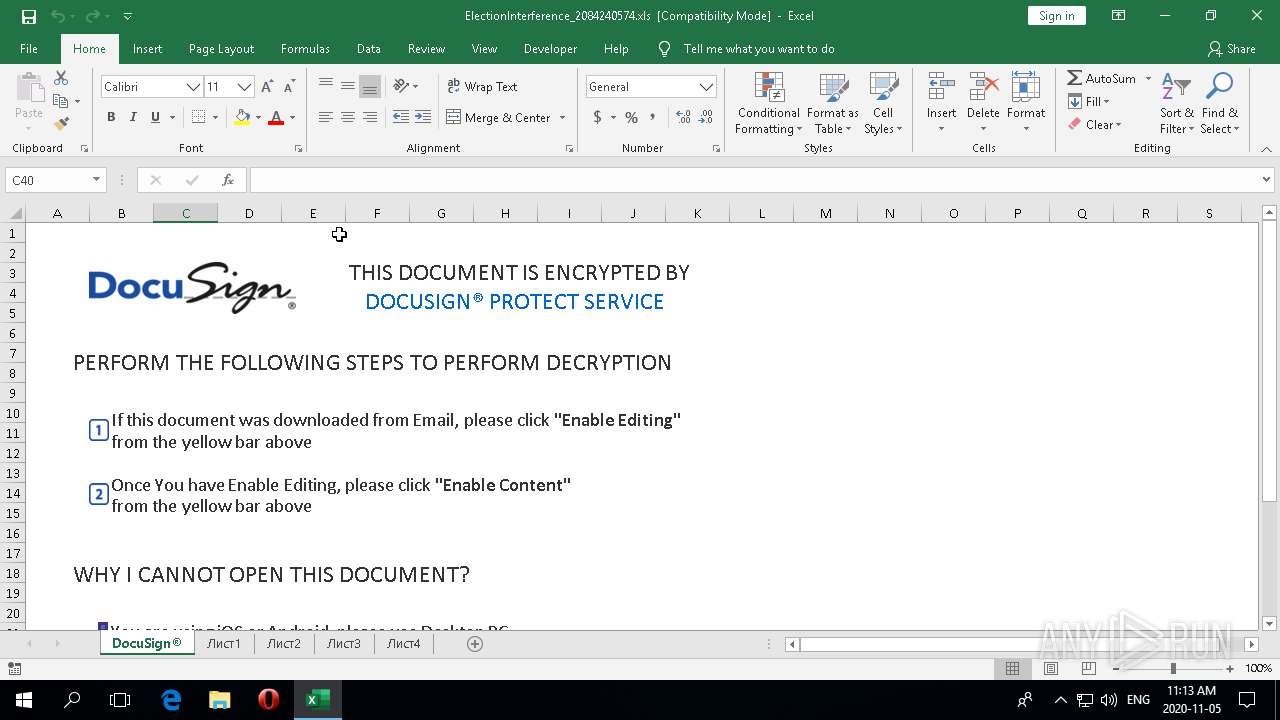Expand the formula bar
Viewport: 1280px width, 720px height.
point(1267,180)
